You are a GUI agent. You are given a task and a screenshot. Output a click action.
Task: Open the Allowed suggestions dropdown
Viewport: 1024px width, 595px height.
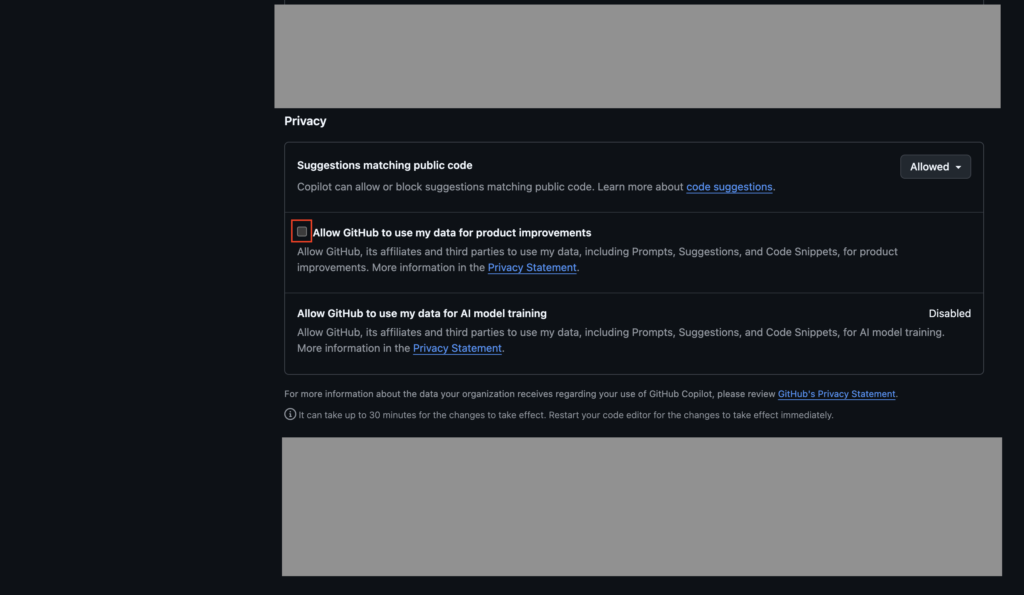point(934,167)
